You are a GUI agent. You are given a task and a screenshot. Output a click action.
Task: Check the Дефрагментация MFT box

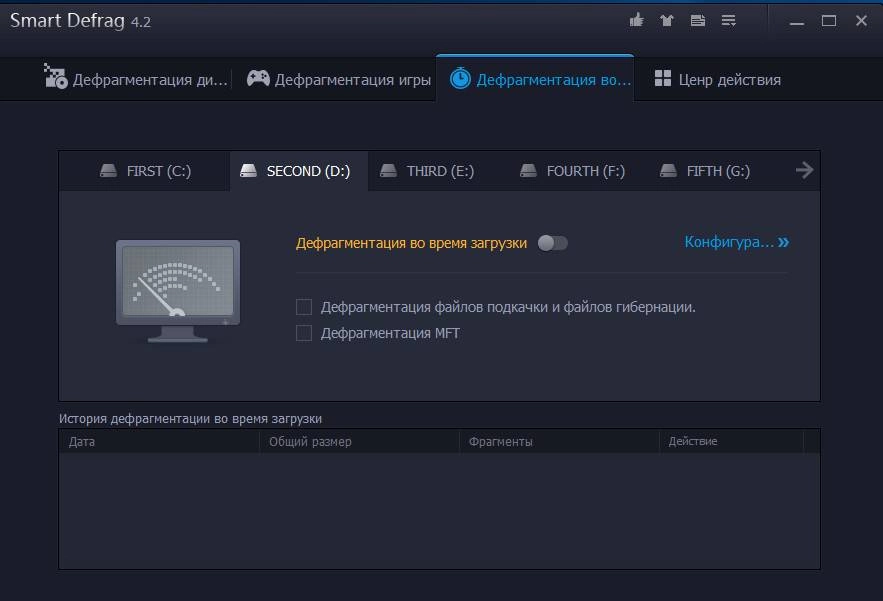coord(304,333)
